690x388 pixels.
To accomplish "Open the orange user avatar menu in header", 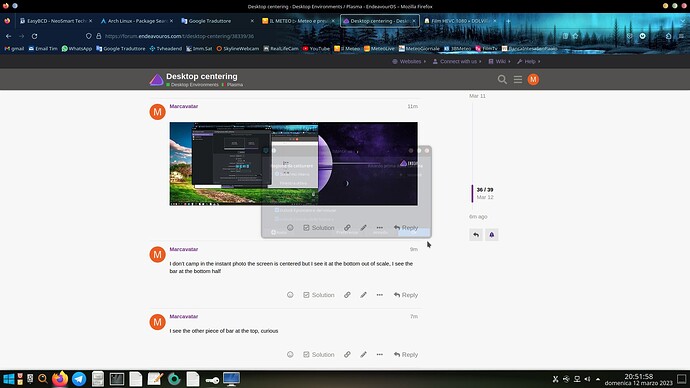I will click(533, 80).
